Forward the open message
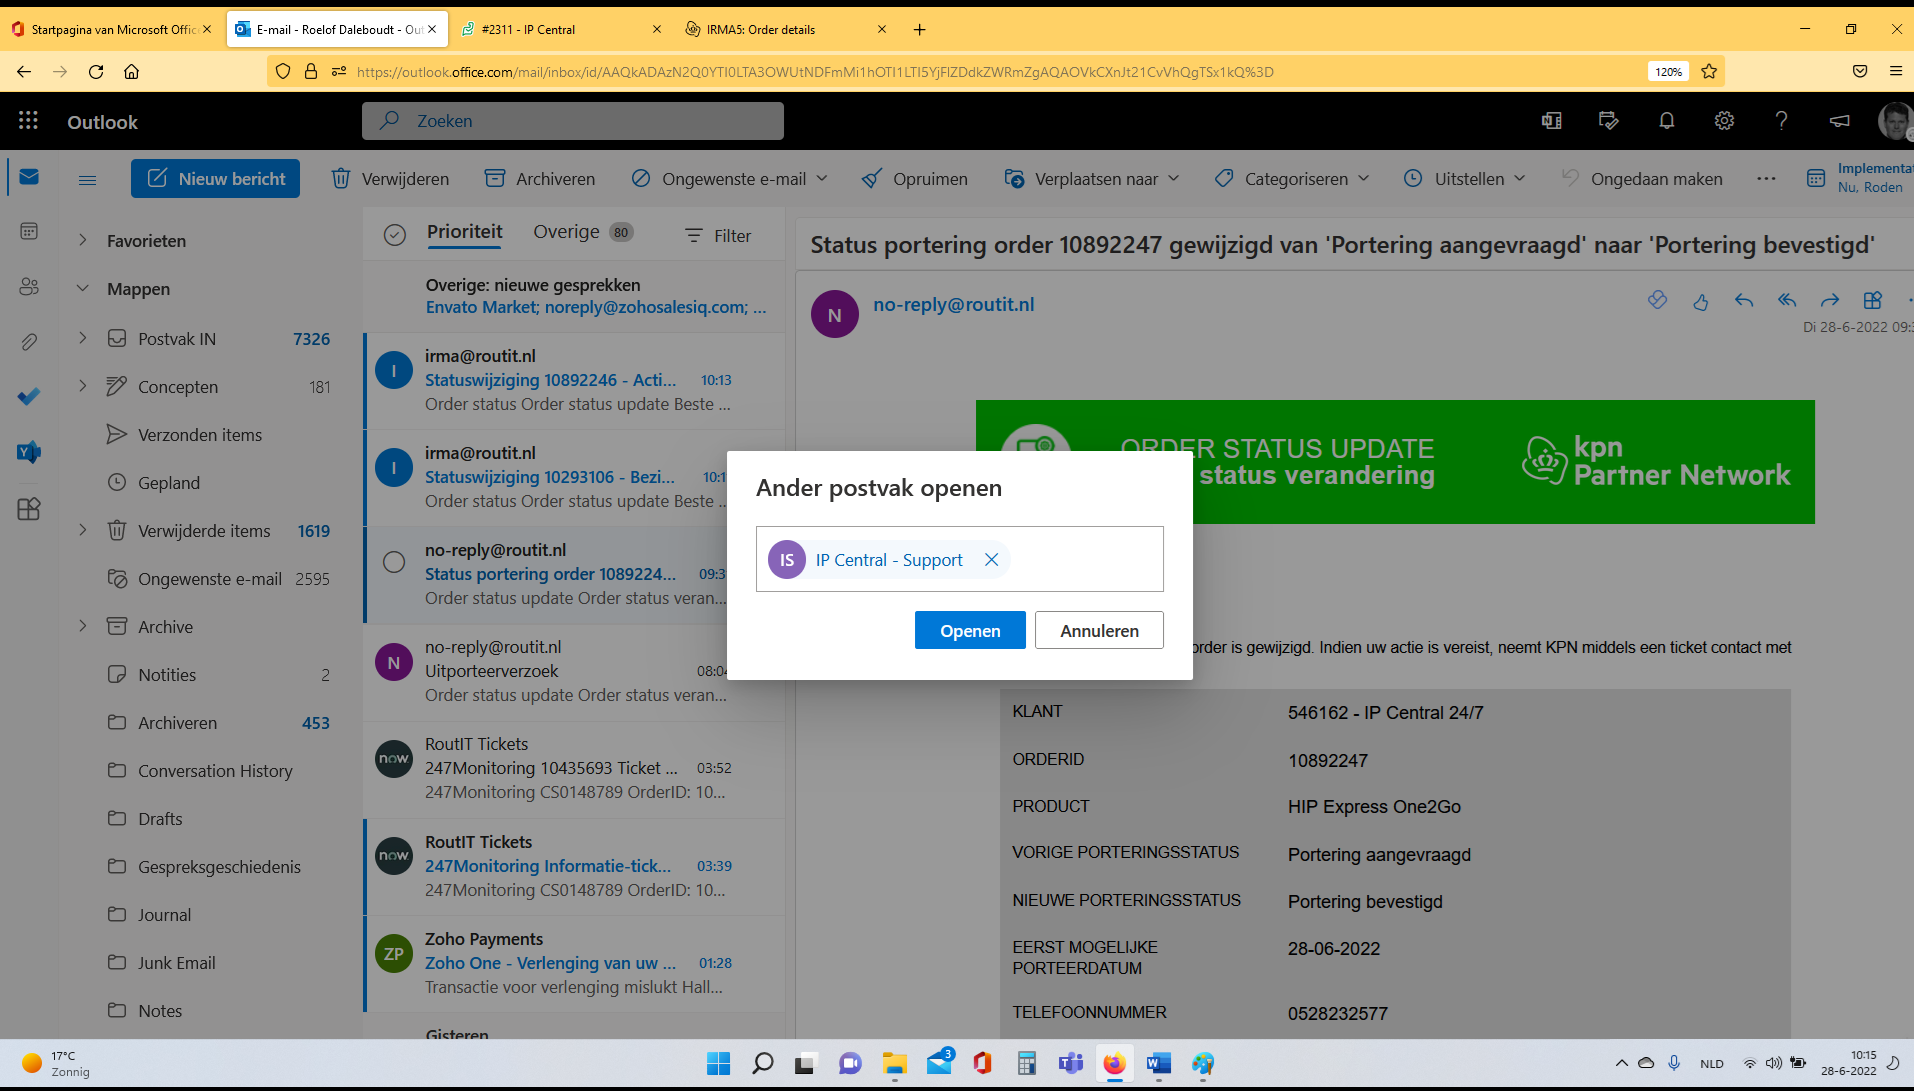Screen dimensions: 1914x1091 1830,301
